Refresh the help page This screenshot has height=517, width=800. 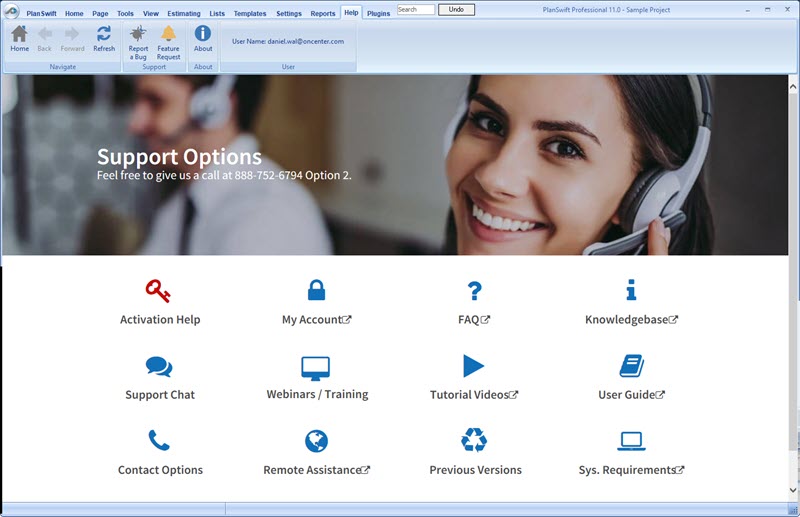(x=104, y=39)
